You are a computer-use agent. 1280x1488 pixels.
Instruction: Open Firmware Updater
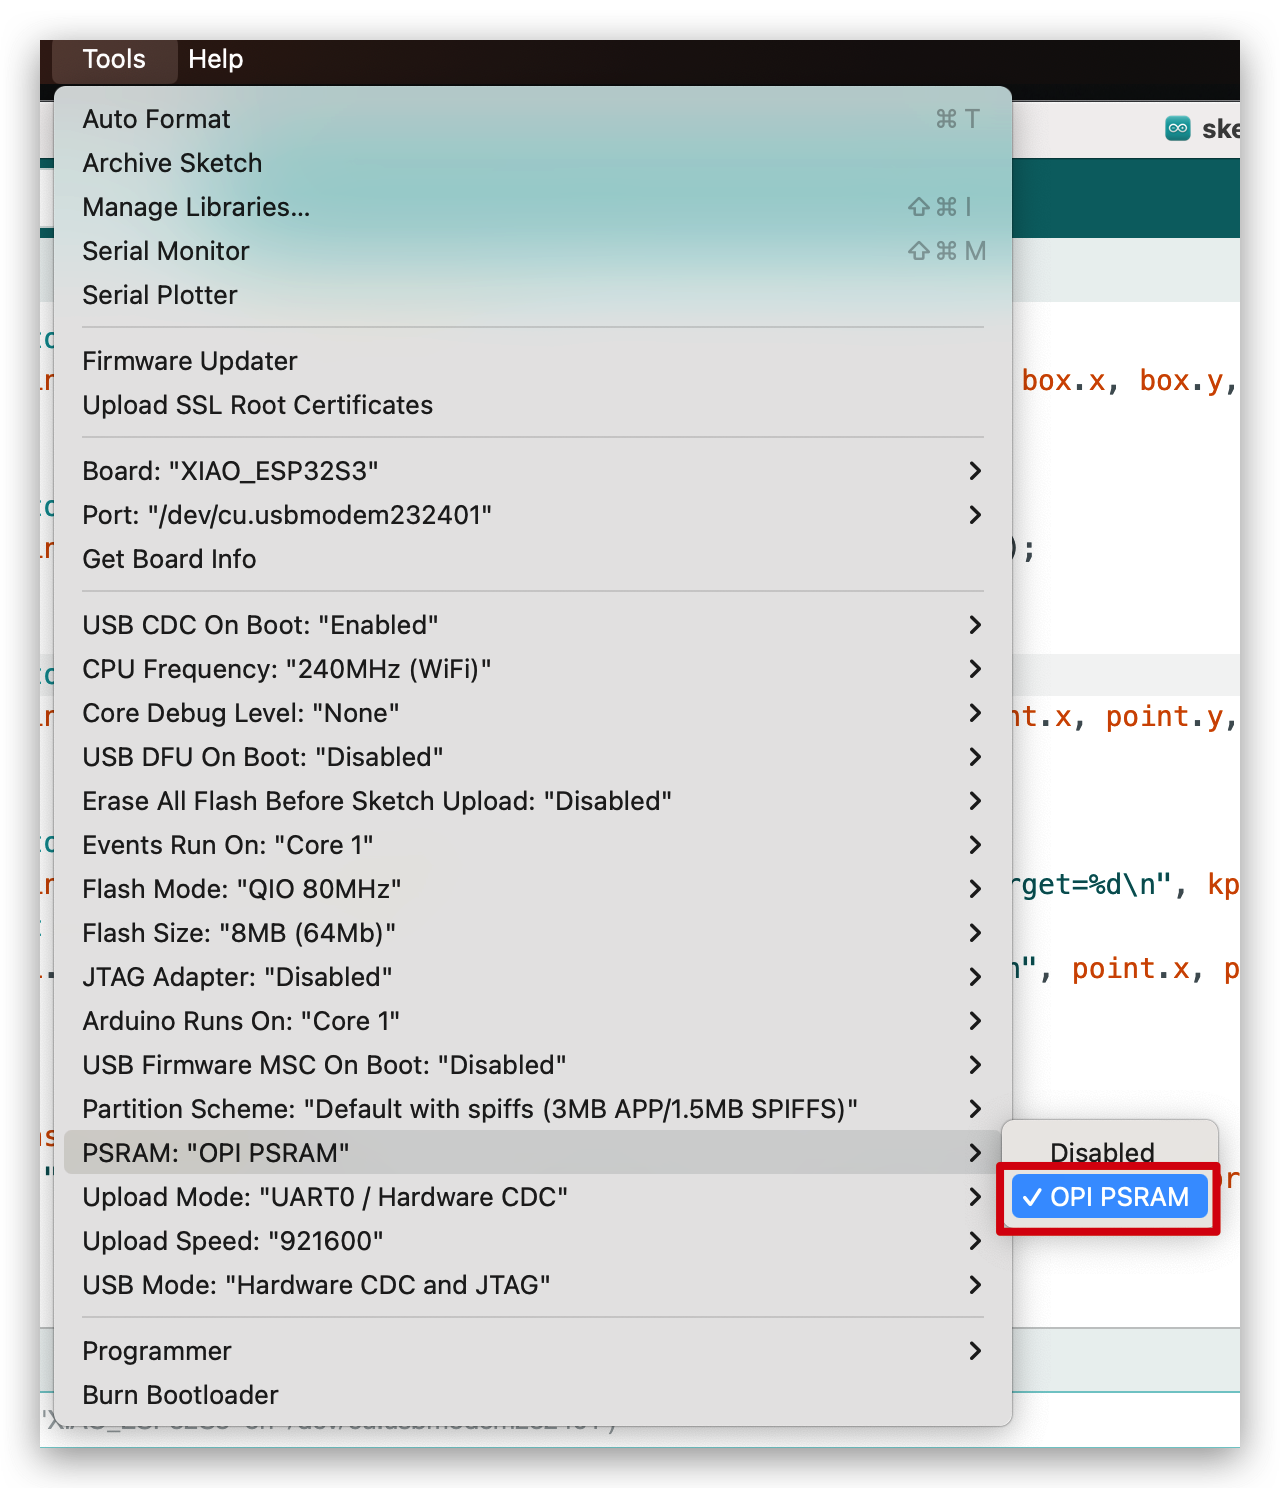pyautogui.click(x=533, y=361)
